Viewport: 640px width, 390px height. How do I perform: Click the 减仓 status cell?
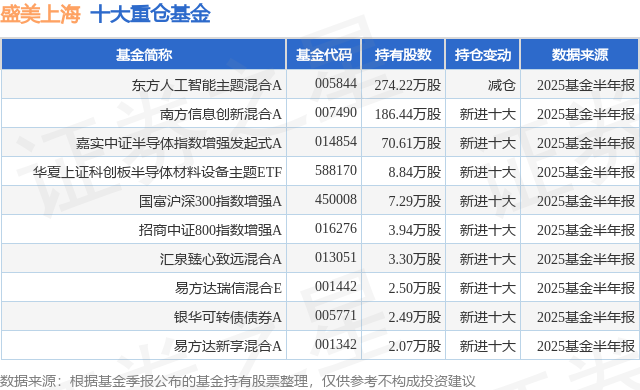(x=501, y=85)
